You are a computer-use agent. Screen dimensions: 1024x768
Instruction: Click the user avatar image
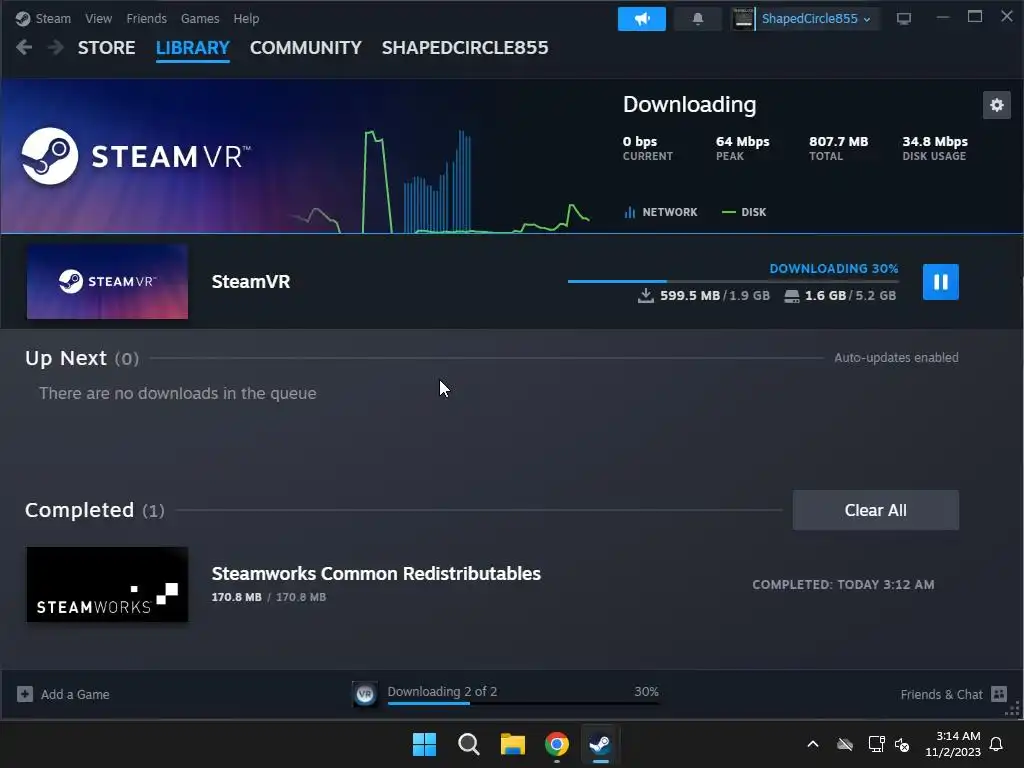[743, 19]
